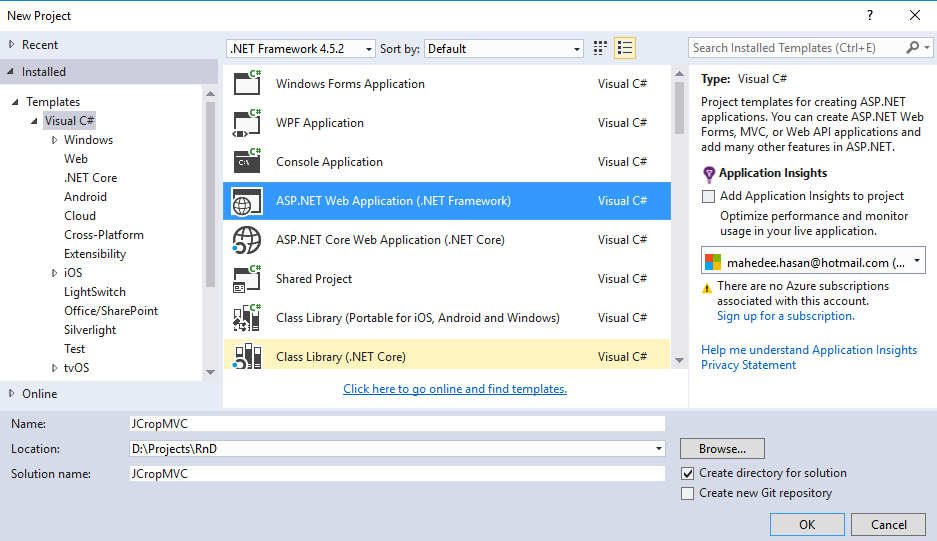The height and width of the screenshot is (541, 937).
Task: Select the Shared Project template name
Action: 314,279
